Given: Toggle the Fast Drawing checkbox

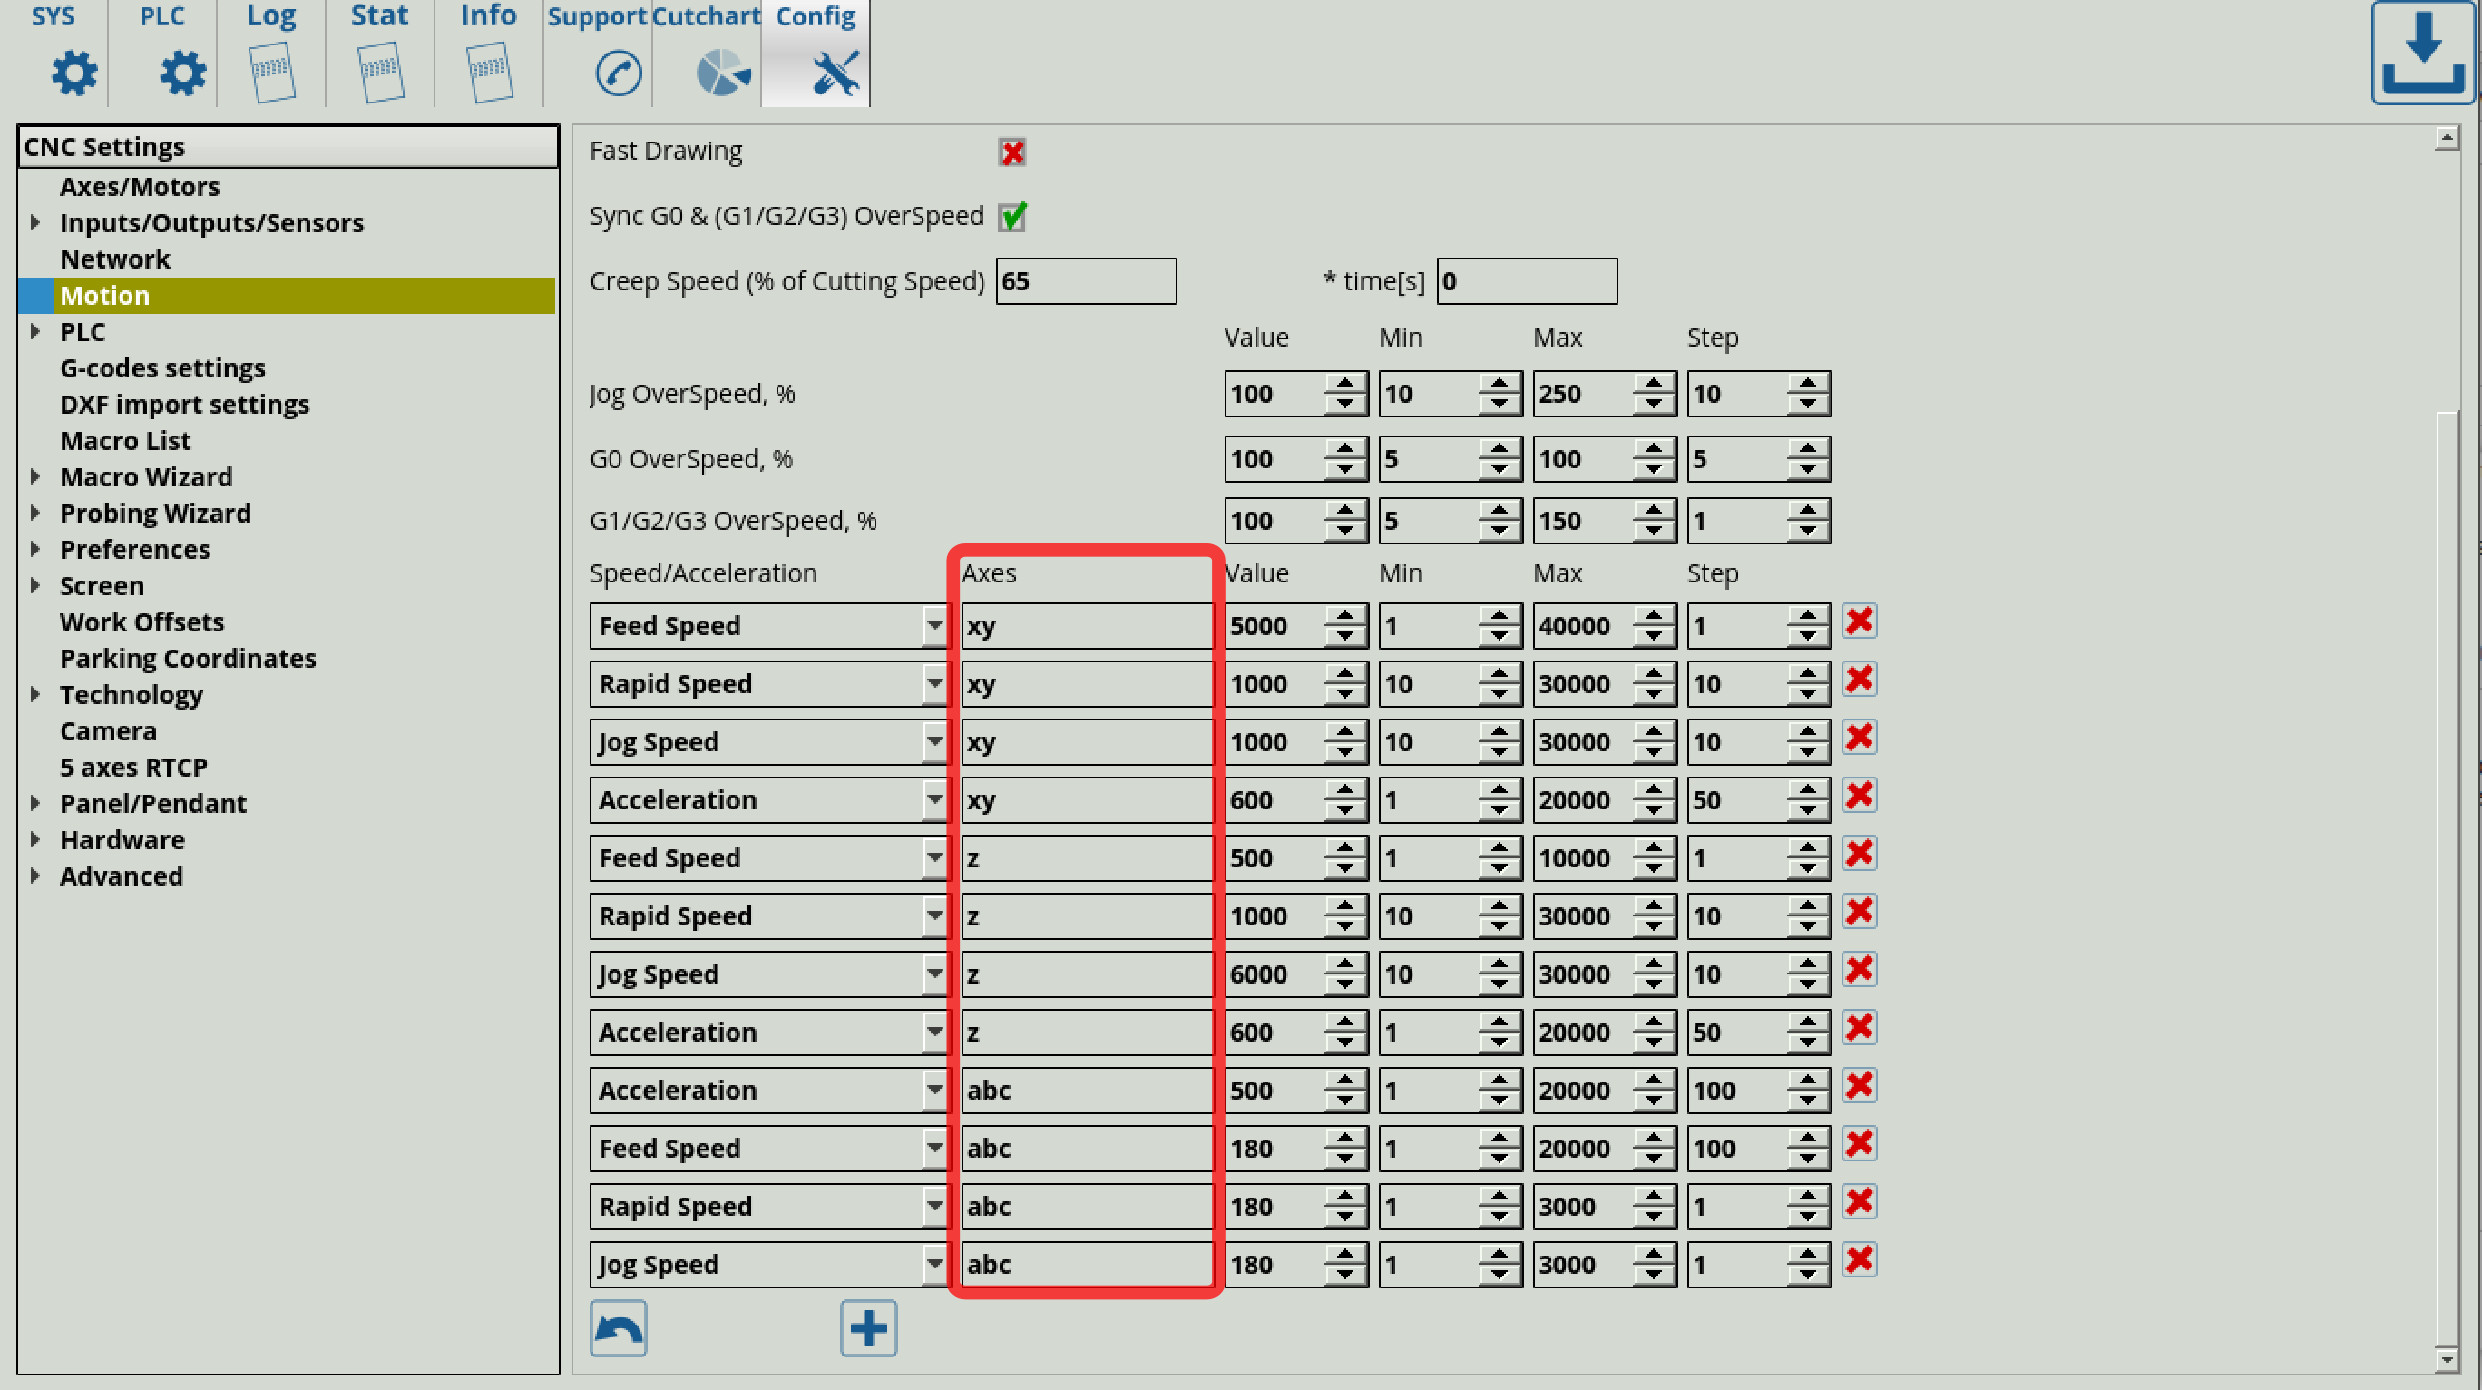Looking at the screenshot, I should coord(1012,152).
